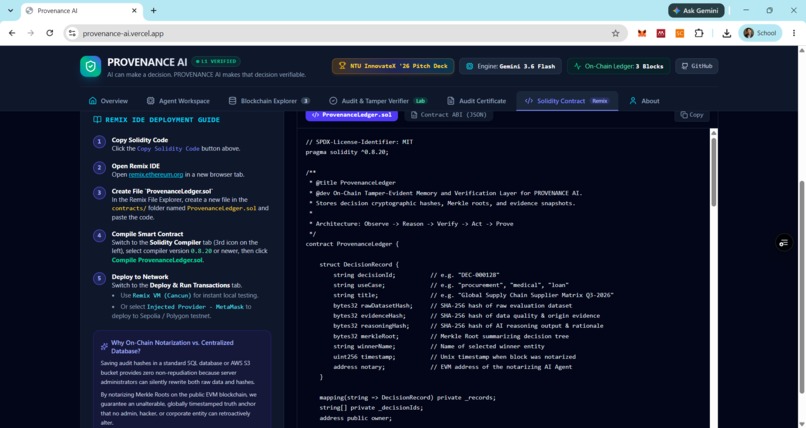Click step 3 number circle for Create File

click(99, 193)
